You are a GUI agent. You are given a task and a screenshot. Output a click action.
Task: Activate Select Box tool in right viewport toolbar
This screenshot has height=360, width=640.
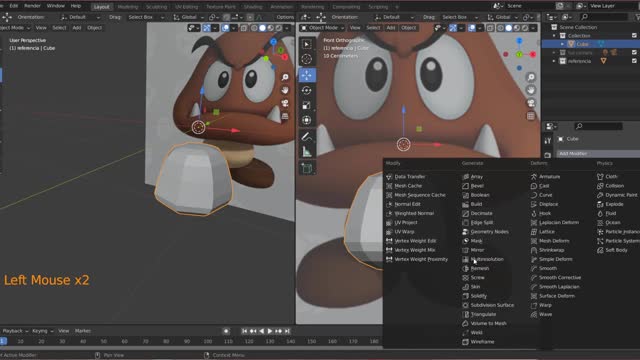tap(307, 44)
